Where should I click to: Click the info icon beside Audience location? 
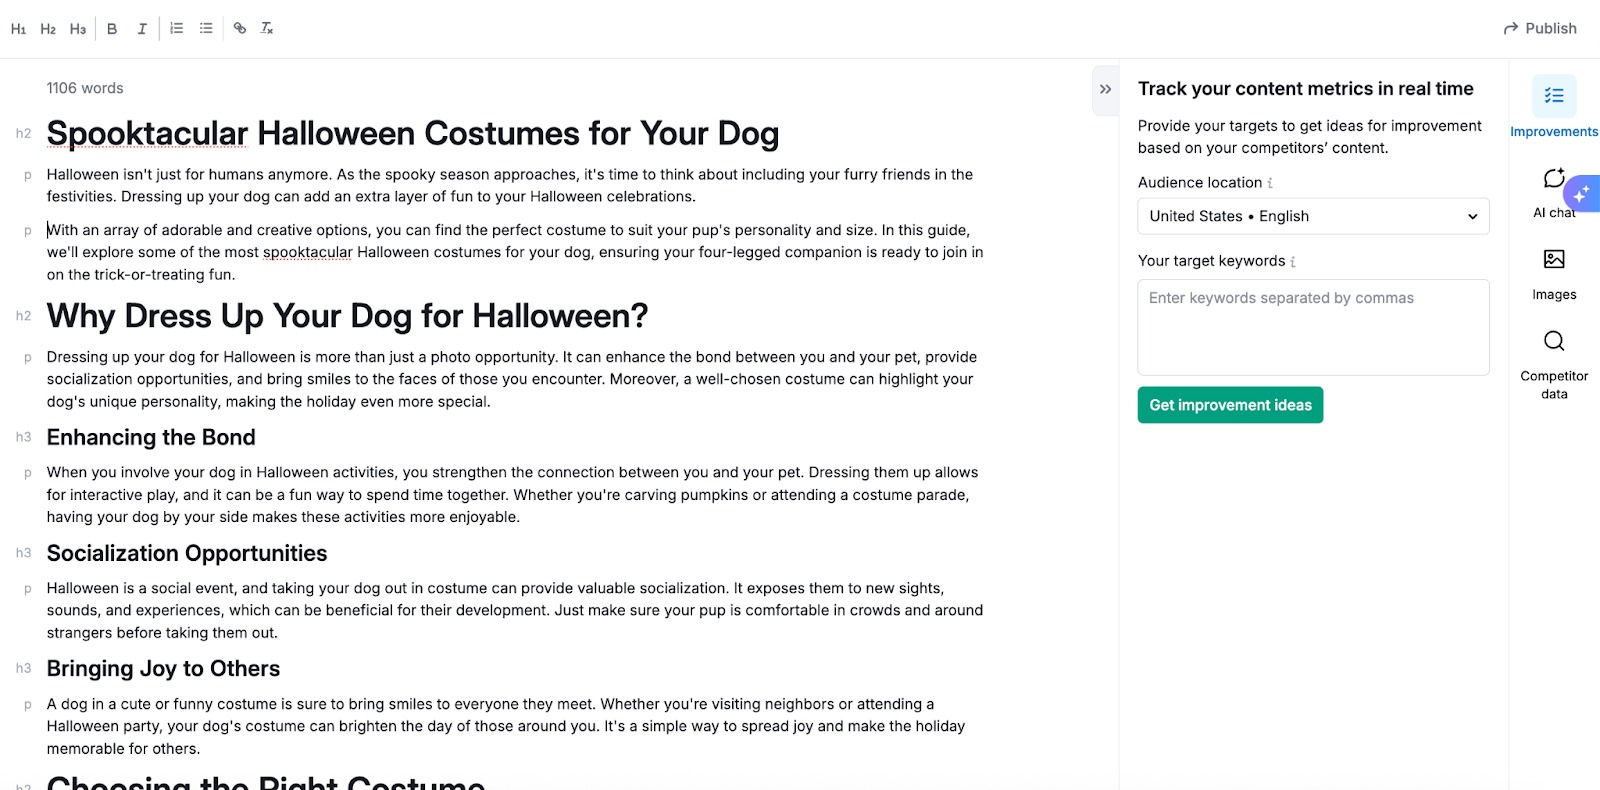pos(1270,183)
